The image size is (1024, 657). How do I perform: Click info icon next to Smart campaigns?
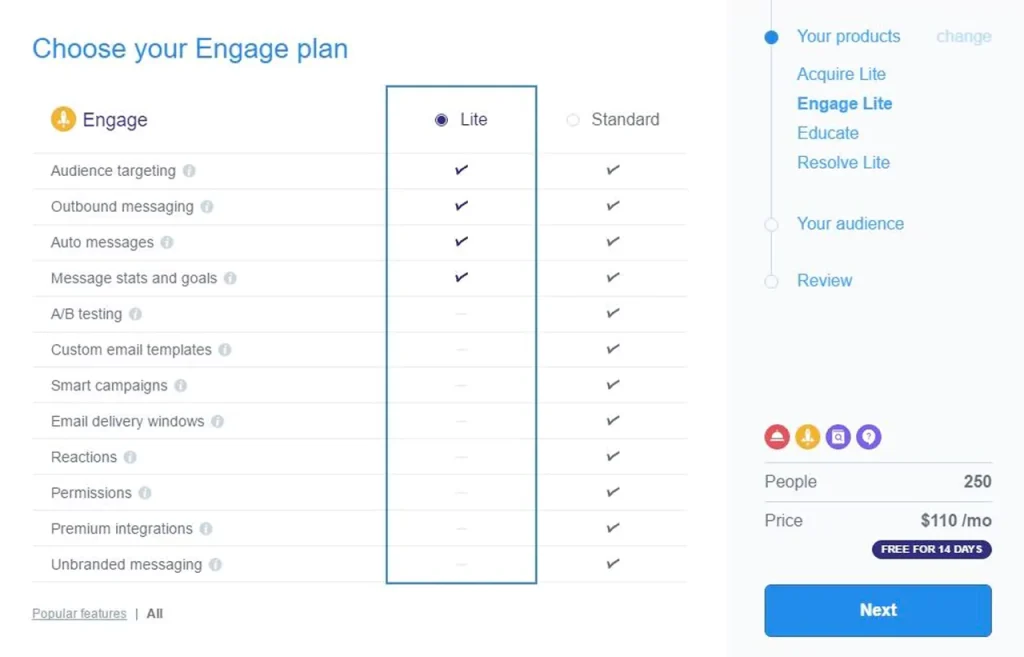click(x=180, y=386)
